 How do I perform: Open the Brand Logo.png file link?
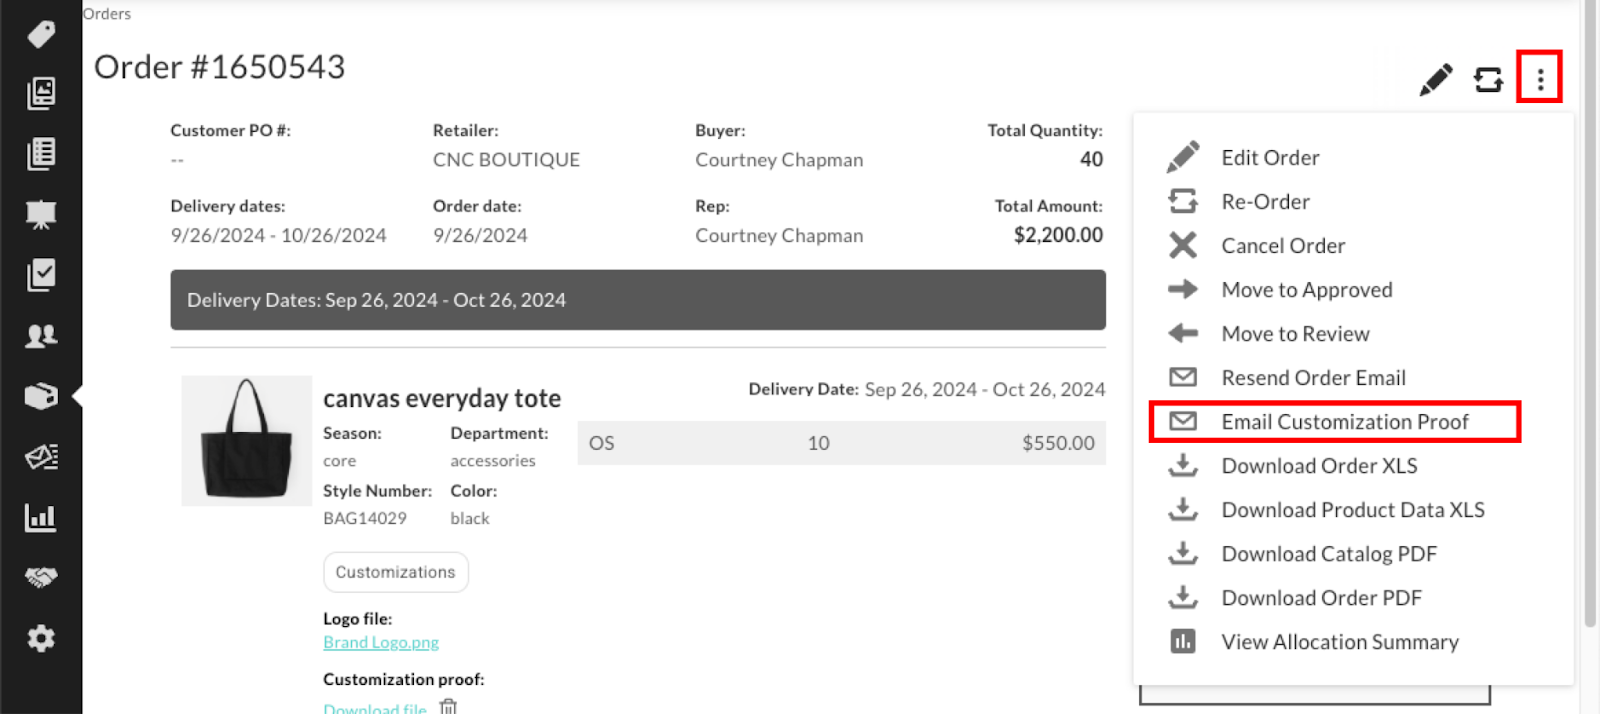[381, 642]
